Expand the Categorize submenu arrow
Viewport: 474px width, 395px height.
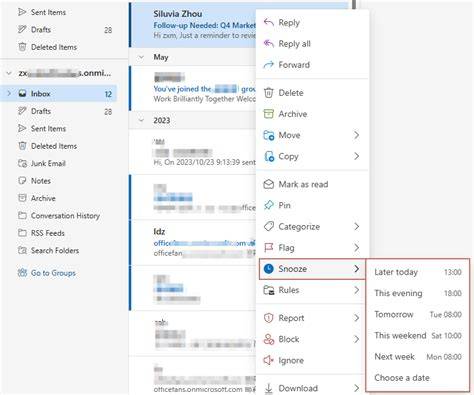357,227
